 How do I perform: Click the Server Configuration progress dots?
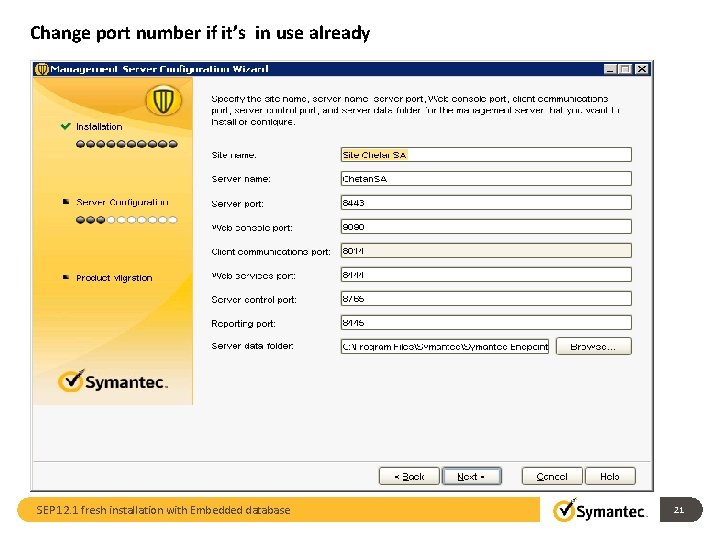[x=127, y=220]
